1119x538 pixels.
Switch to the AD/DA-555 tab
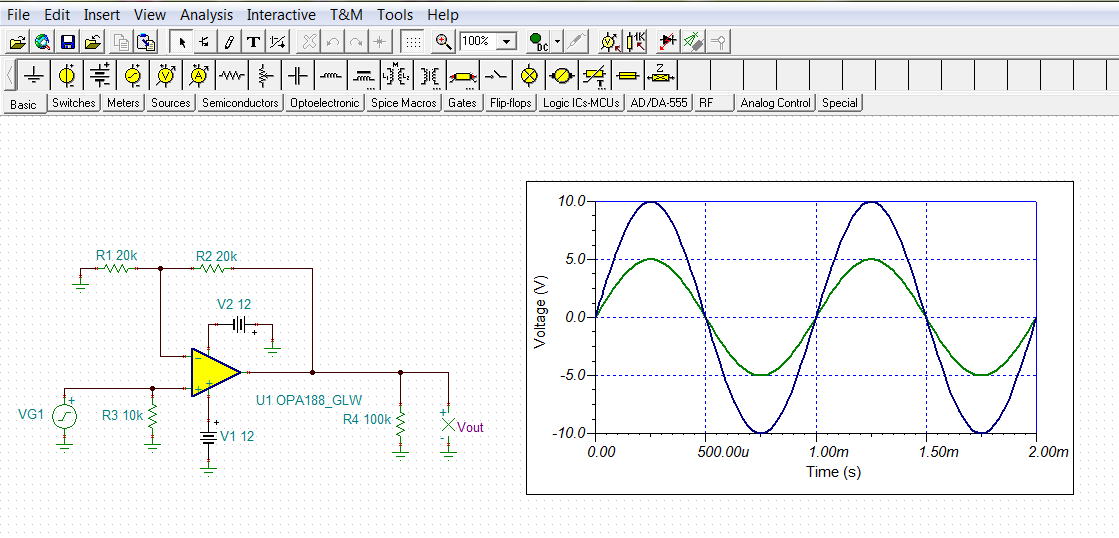click(x=659, y=103)
